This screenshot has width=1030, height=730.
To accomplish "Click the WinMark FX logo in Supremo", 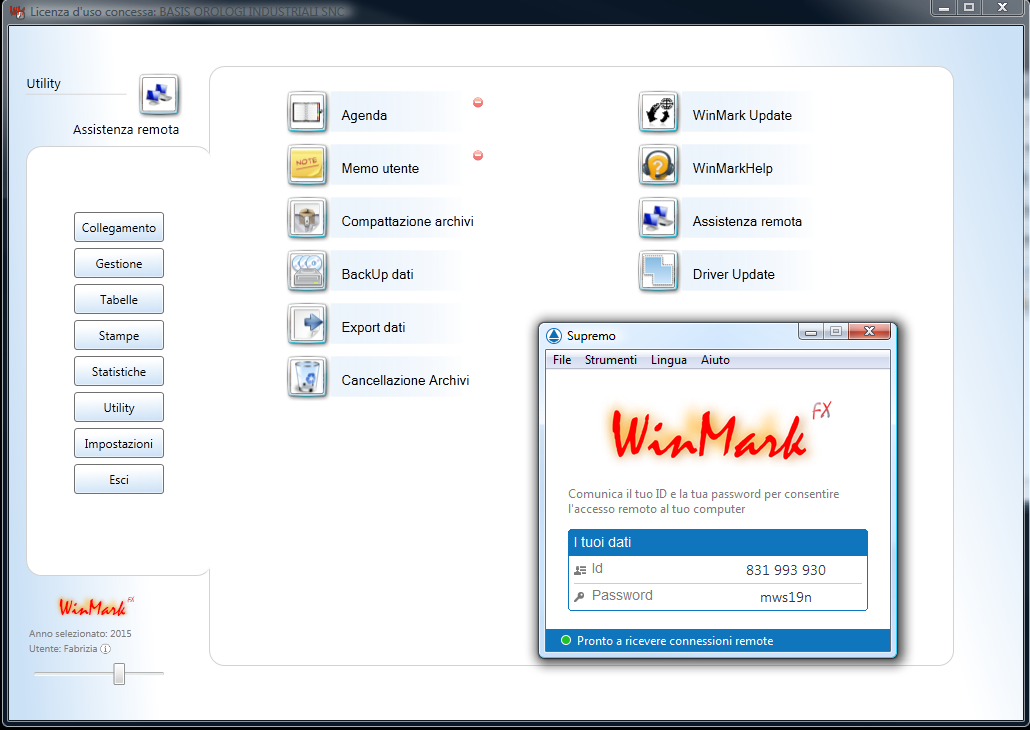I will [721, 431].
